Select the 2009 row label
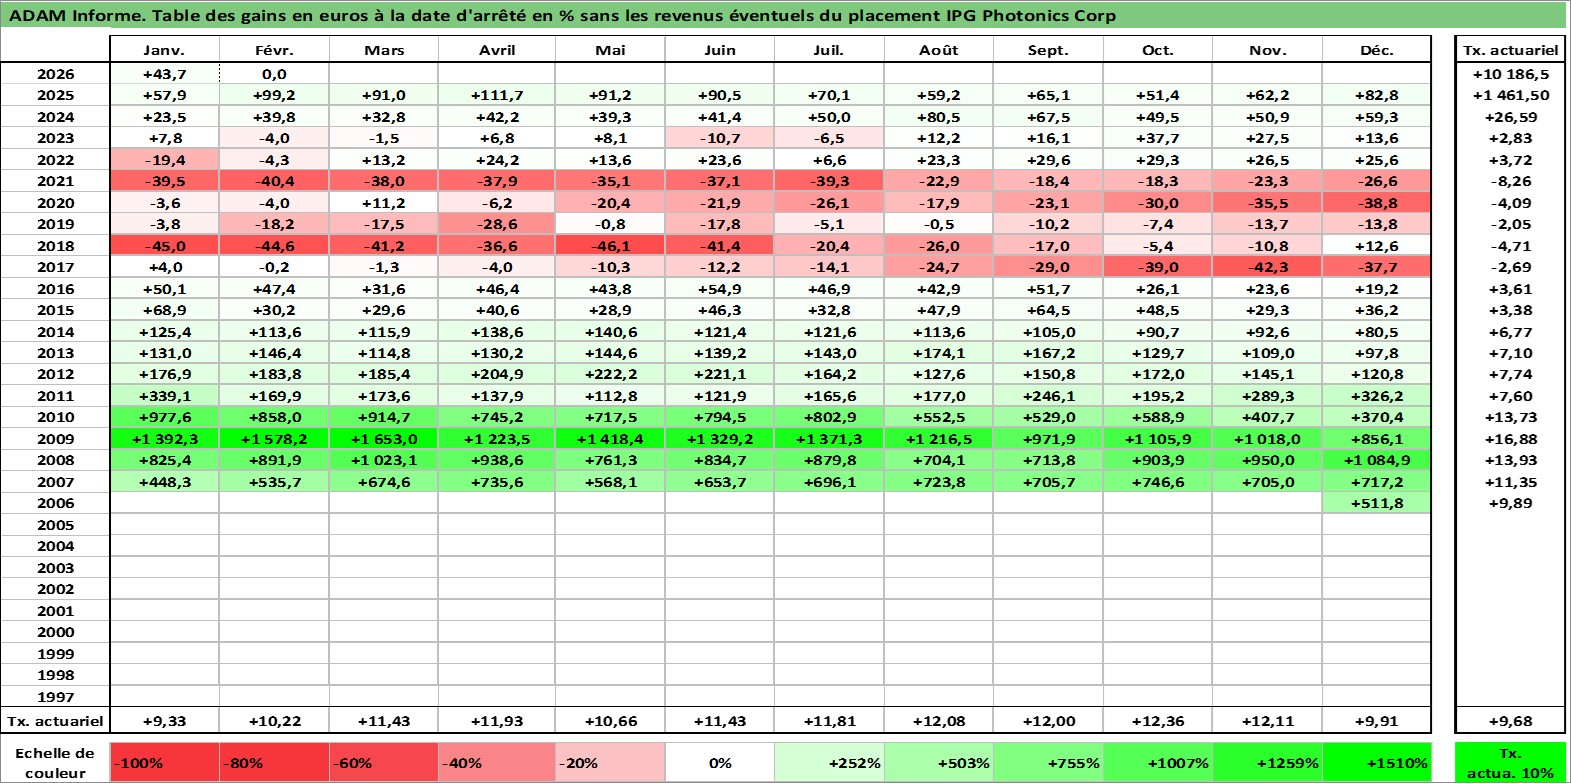This screenshot has height=783, width=1571. pos(55,439)
